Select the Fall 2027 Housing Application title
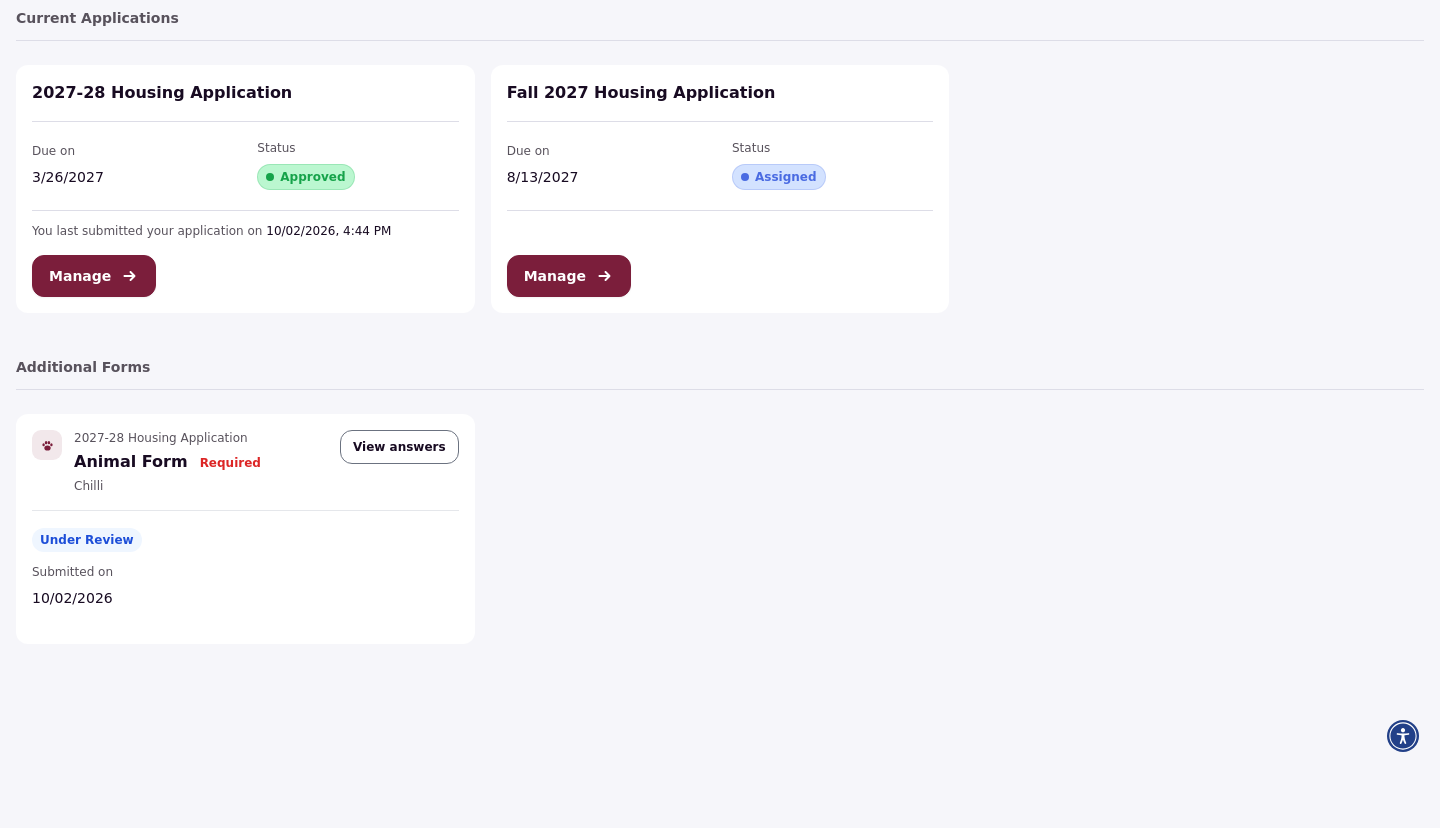Screen dimensions: 1440x828 [641, 93]
